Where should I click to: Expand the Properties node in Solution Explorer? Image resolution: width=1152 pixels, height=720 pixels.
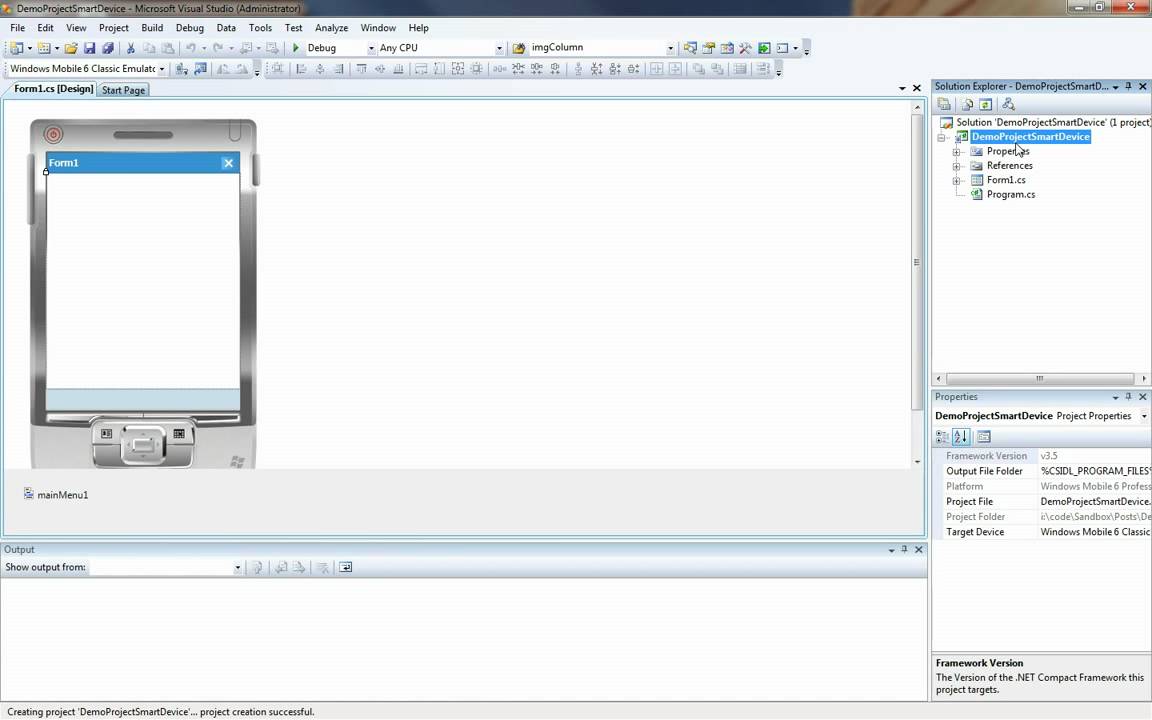(x=956, y=152)
